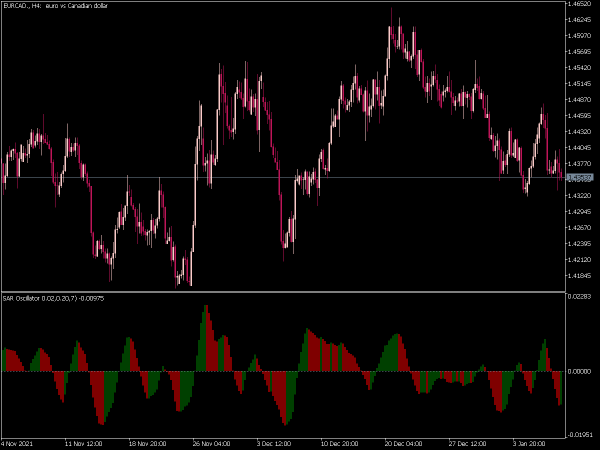
Task: Click the 1.45970 price axis label
Action: tap(580, 36)
